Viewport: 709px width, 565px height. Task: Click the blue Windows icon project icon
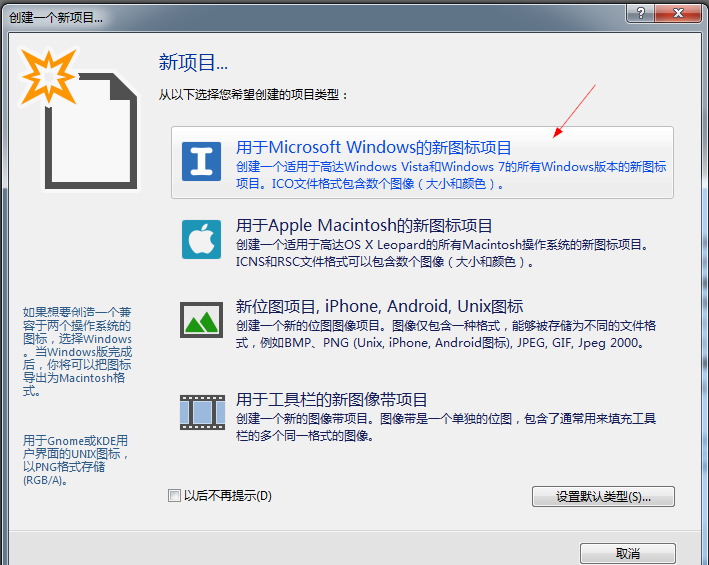(x=201, y=161)
